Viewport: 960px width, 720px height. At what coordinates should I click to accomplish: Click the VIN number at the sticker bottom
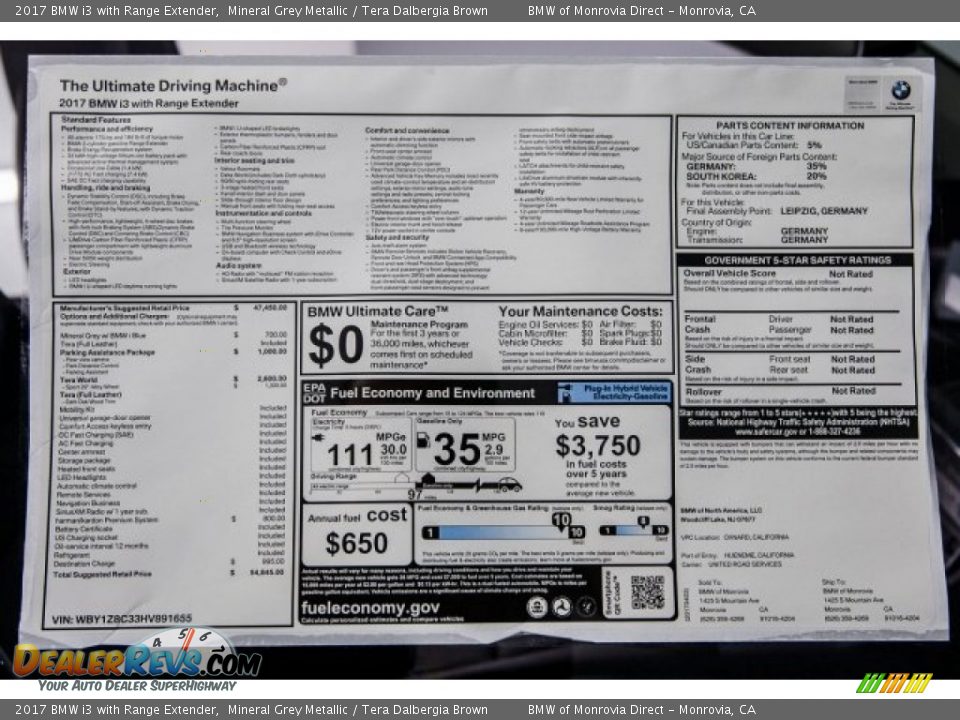click(x=120, y=618)
